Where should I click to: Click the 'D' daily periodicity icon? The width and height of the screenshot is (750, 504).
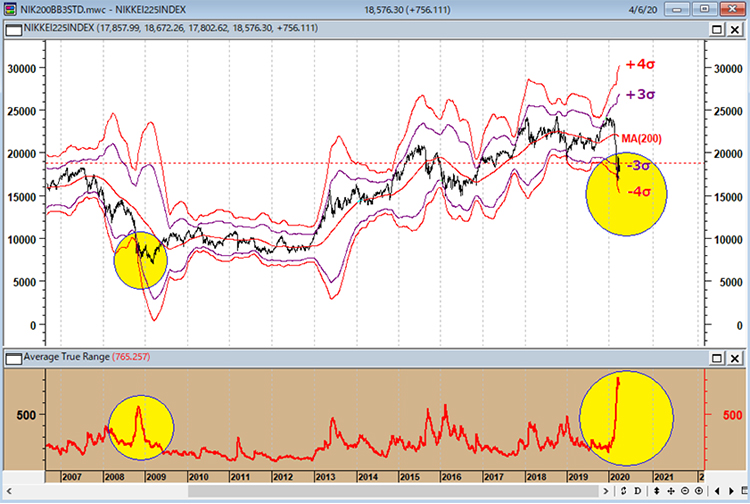click(x=638, y=491)
